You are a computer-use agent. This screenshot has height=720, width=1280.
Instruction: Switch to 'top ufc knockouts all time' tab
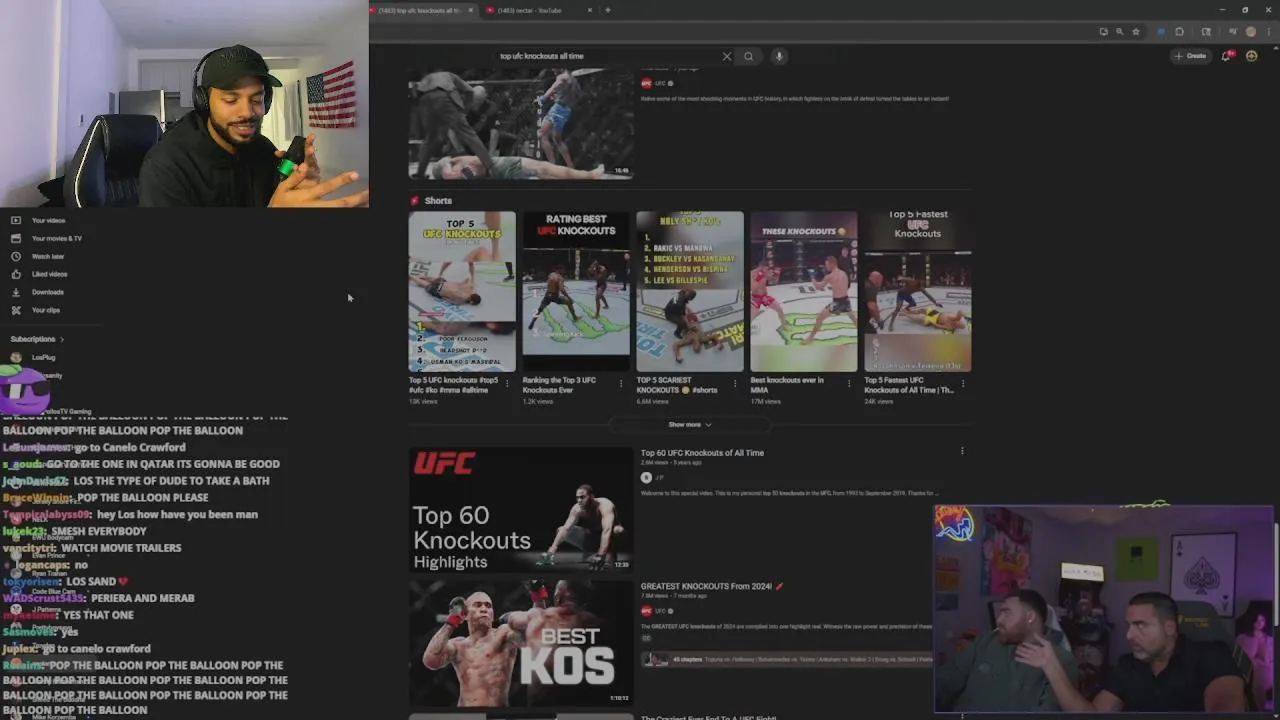pos(420,10)
